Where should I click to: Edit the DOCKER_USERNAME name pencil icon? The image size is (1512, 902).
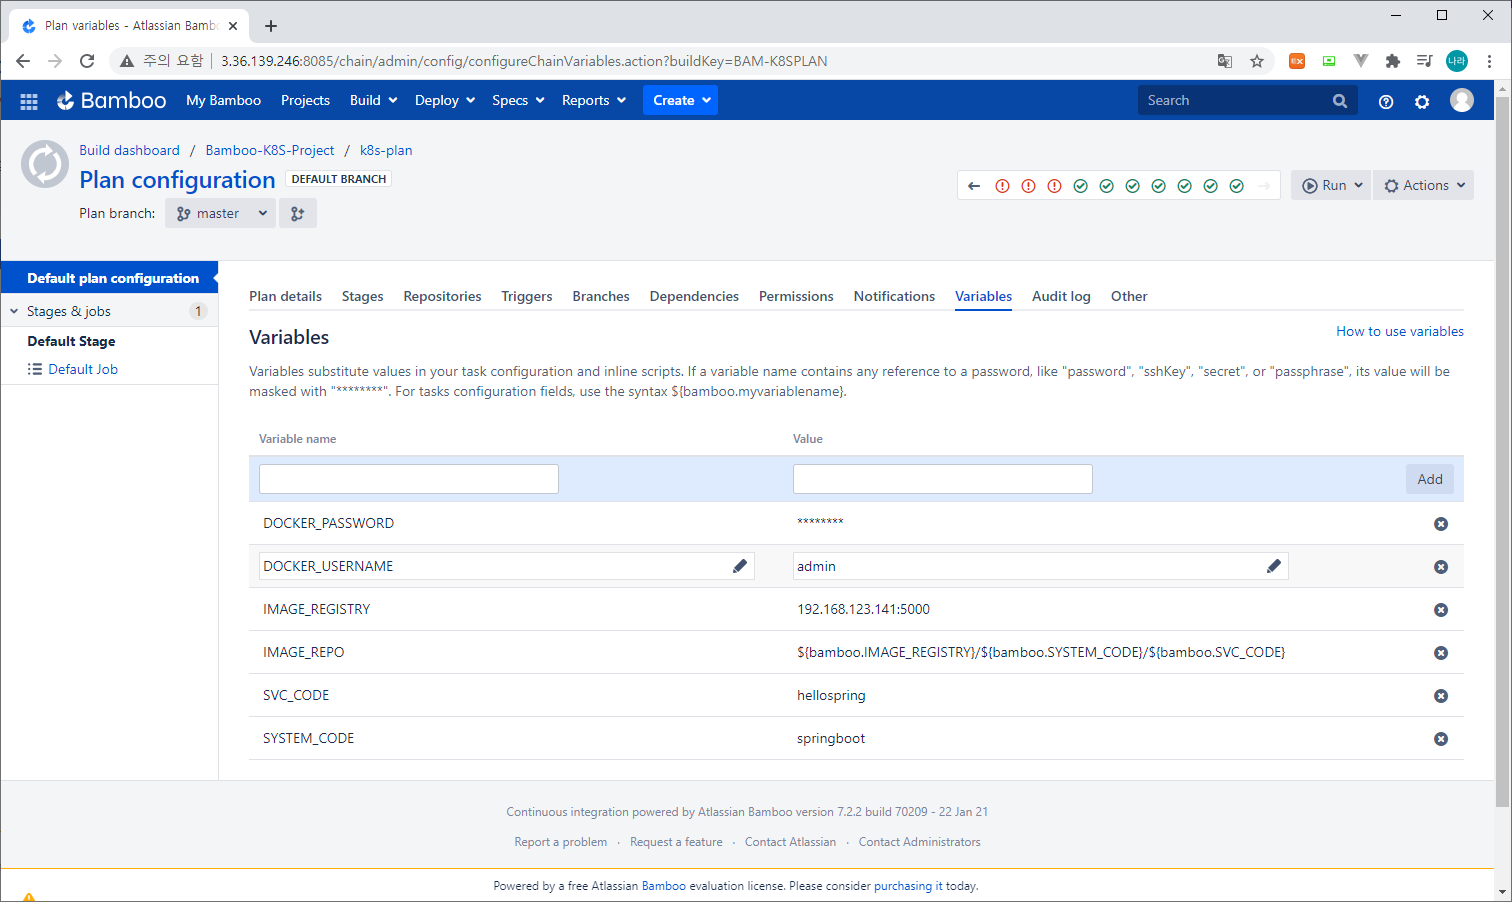pos(740,566)
